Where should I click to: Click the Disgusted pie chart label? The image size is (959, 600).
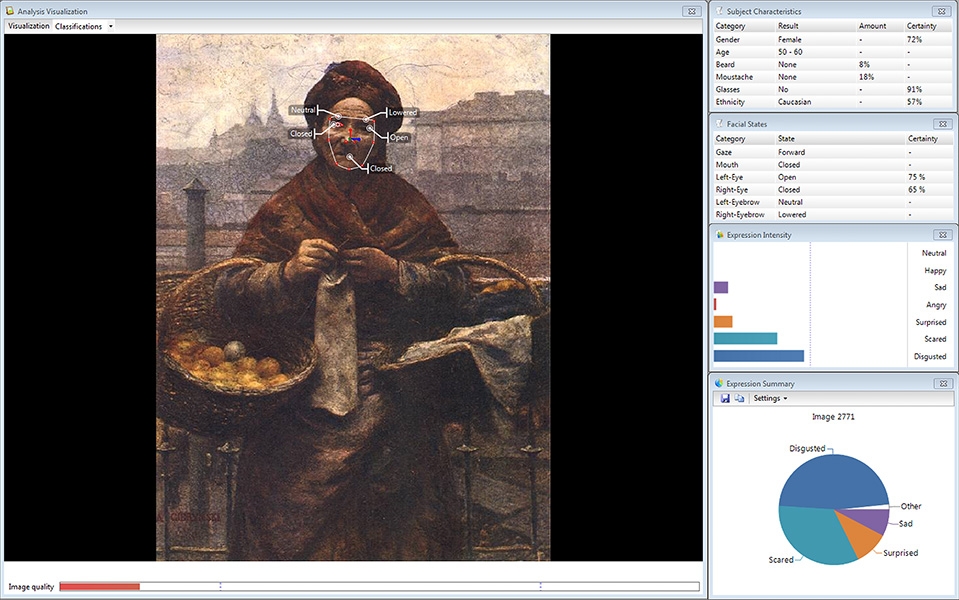[807, 448]
